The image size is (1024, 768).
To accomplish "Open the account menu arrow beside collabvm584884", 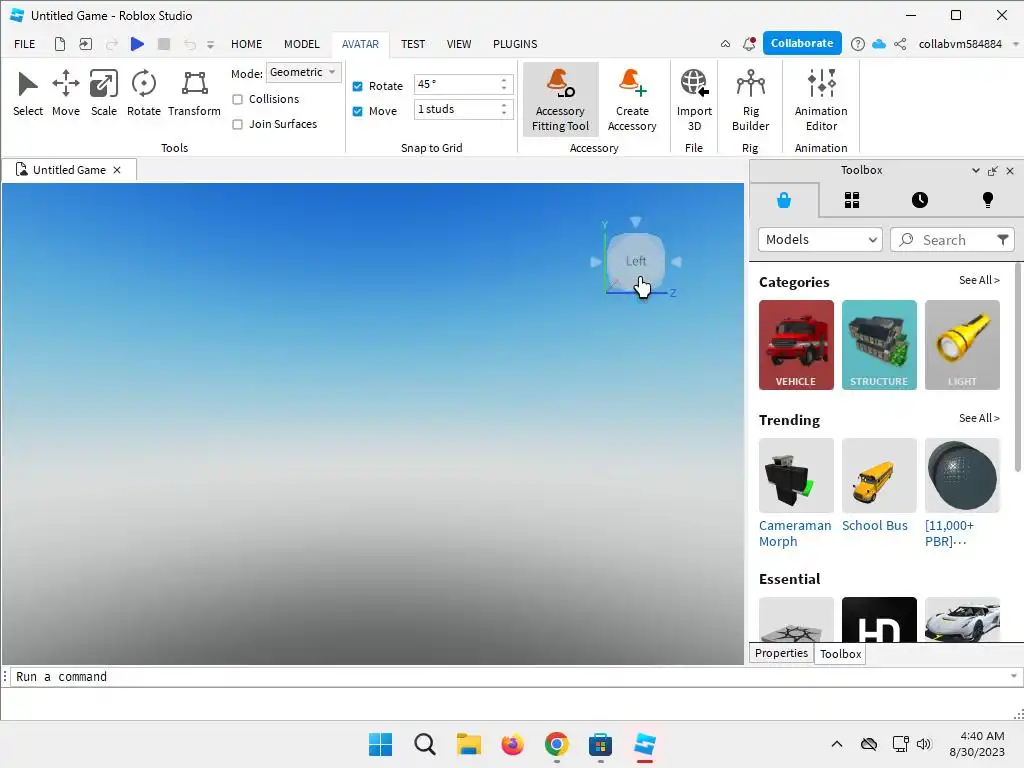I will click(x=1016, y=44).
